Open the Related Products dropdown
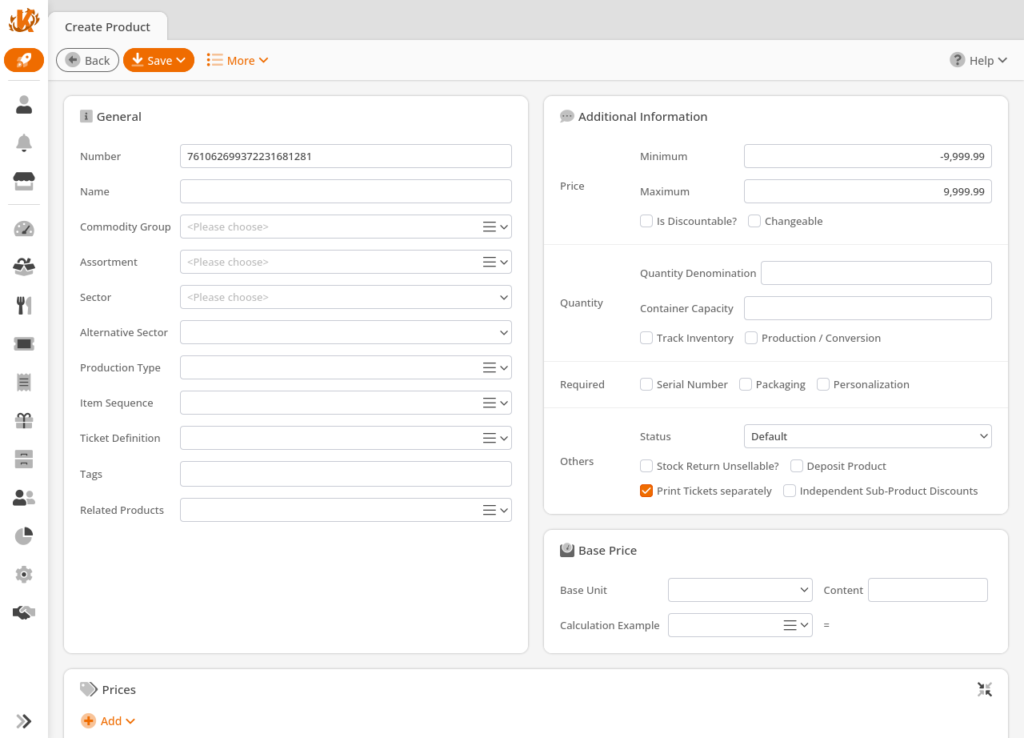1024x738 pixels. 345,510
